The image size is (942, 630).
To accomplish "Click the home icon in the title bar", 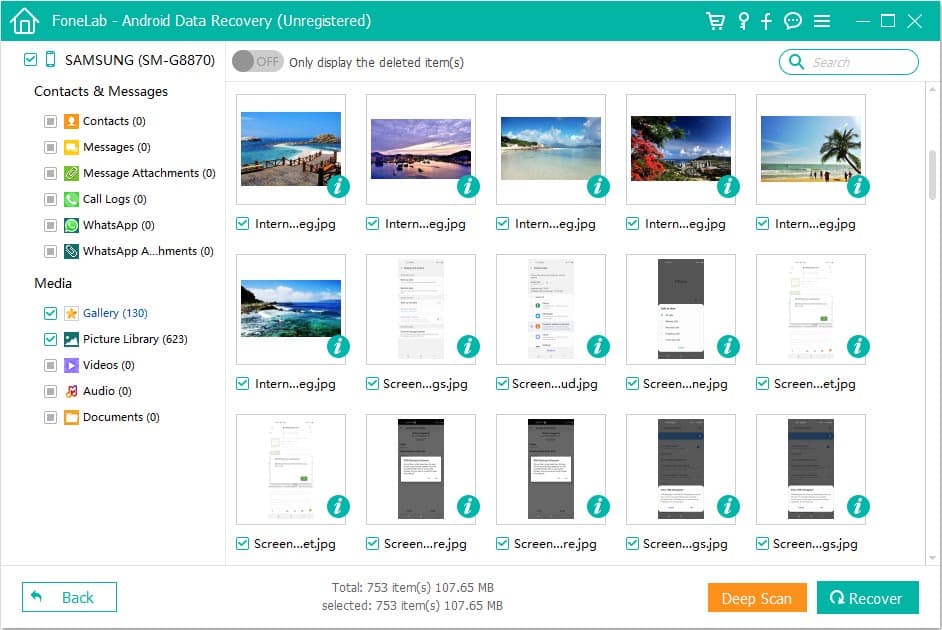I will point(23,20).
